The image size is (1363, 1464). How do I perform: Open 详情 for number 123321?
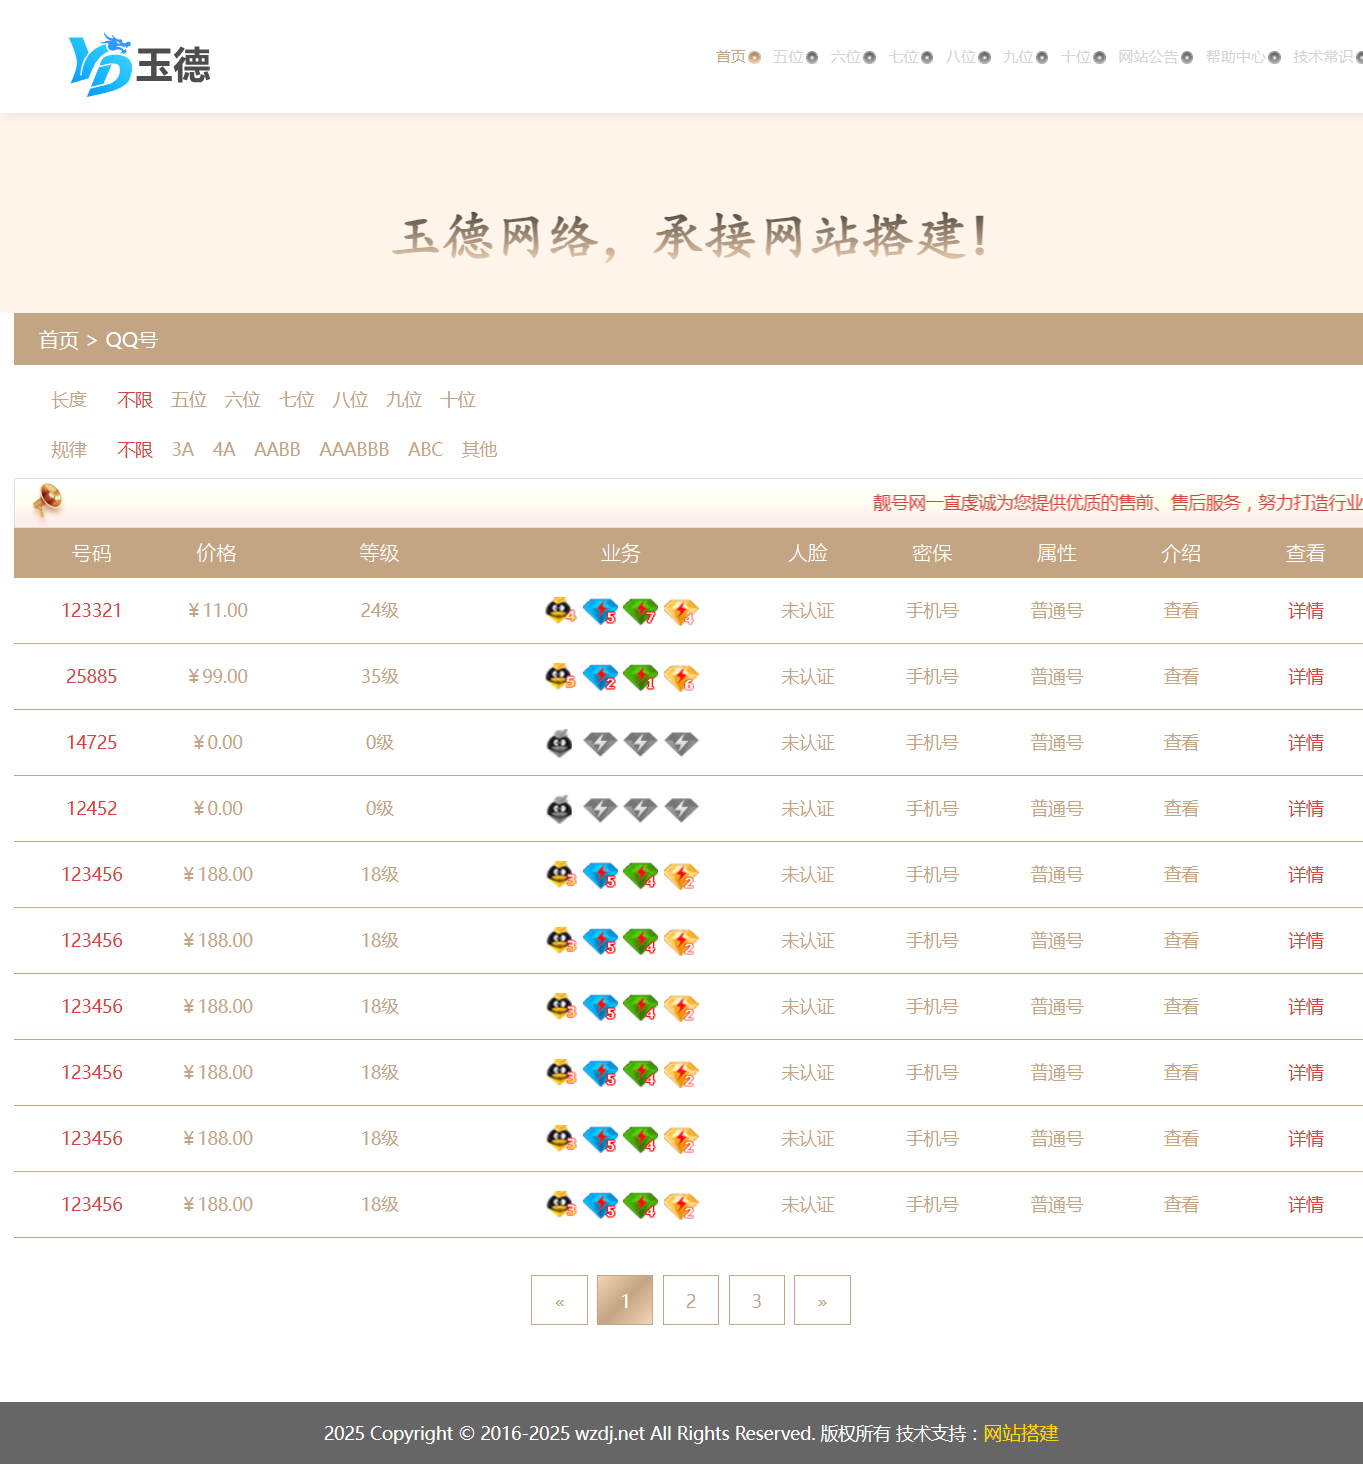pos(1305,611)
